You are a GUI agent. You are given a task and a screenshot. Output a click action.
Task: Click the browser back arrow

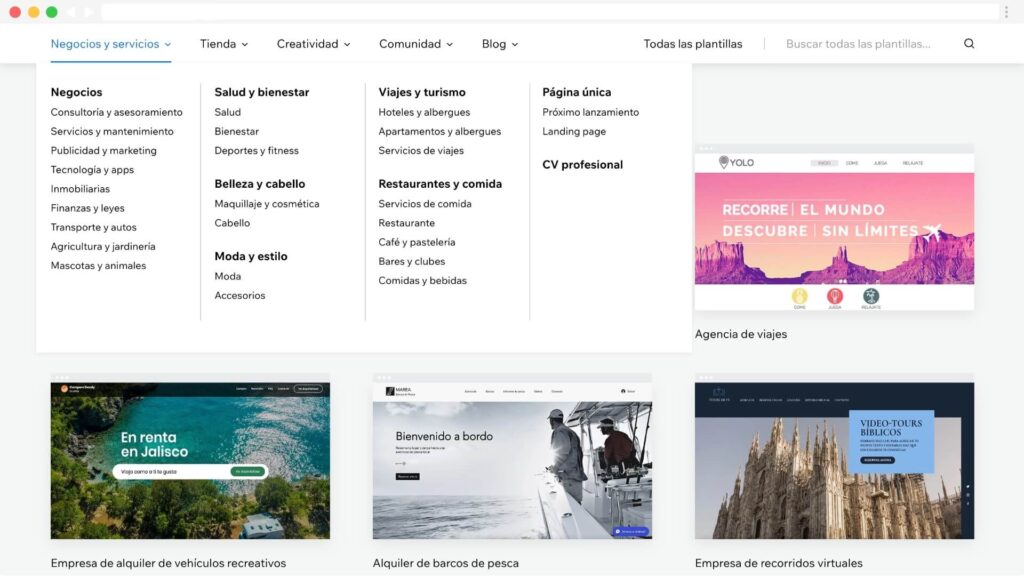click(72, 12)
